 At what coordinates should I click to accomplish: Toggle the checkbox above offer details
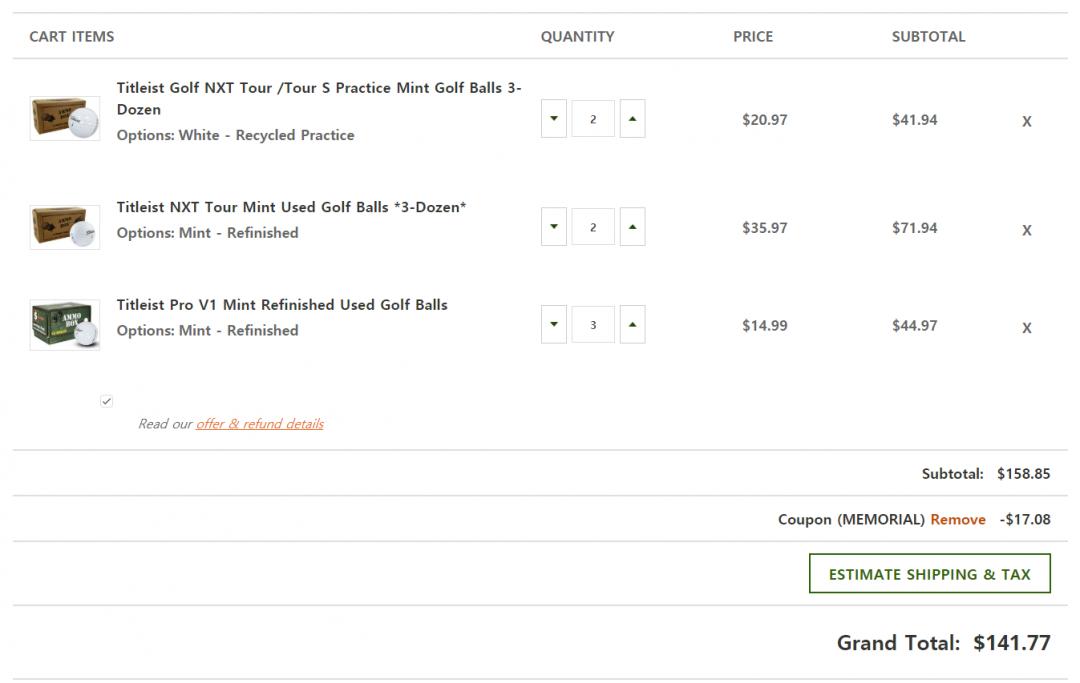tap(107, 401)
